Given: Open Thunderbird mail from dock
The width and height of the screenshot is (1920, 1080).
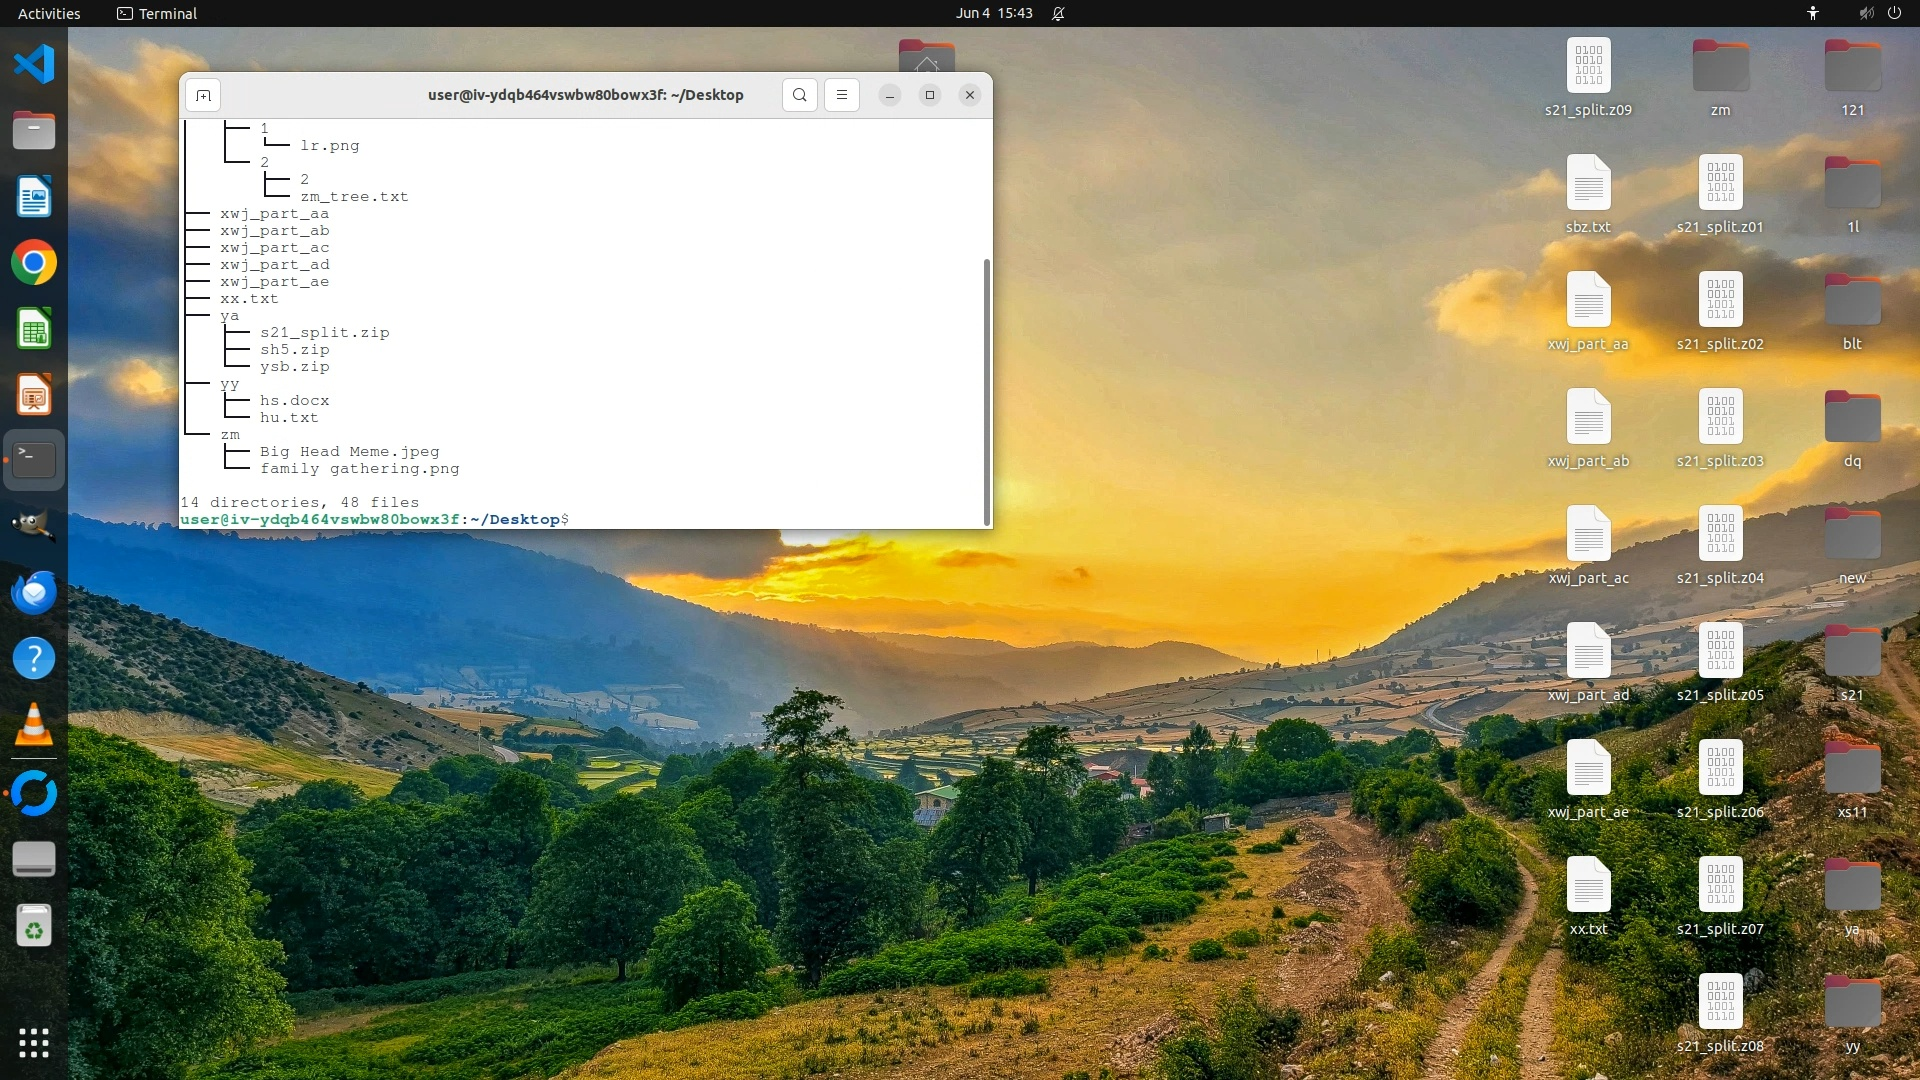Looking at the screenshot, I should [34, 592].
